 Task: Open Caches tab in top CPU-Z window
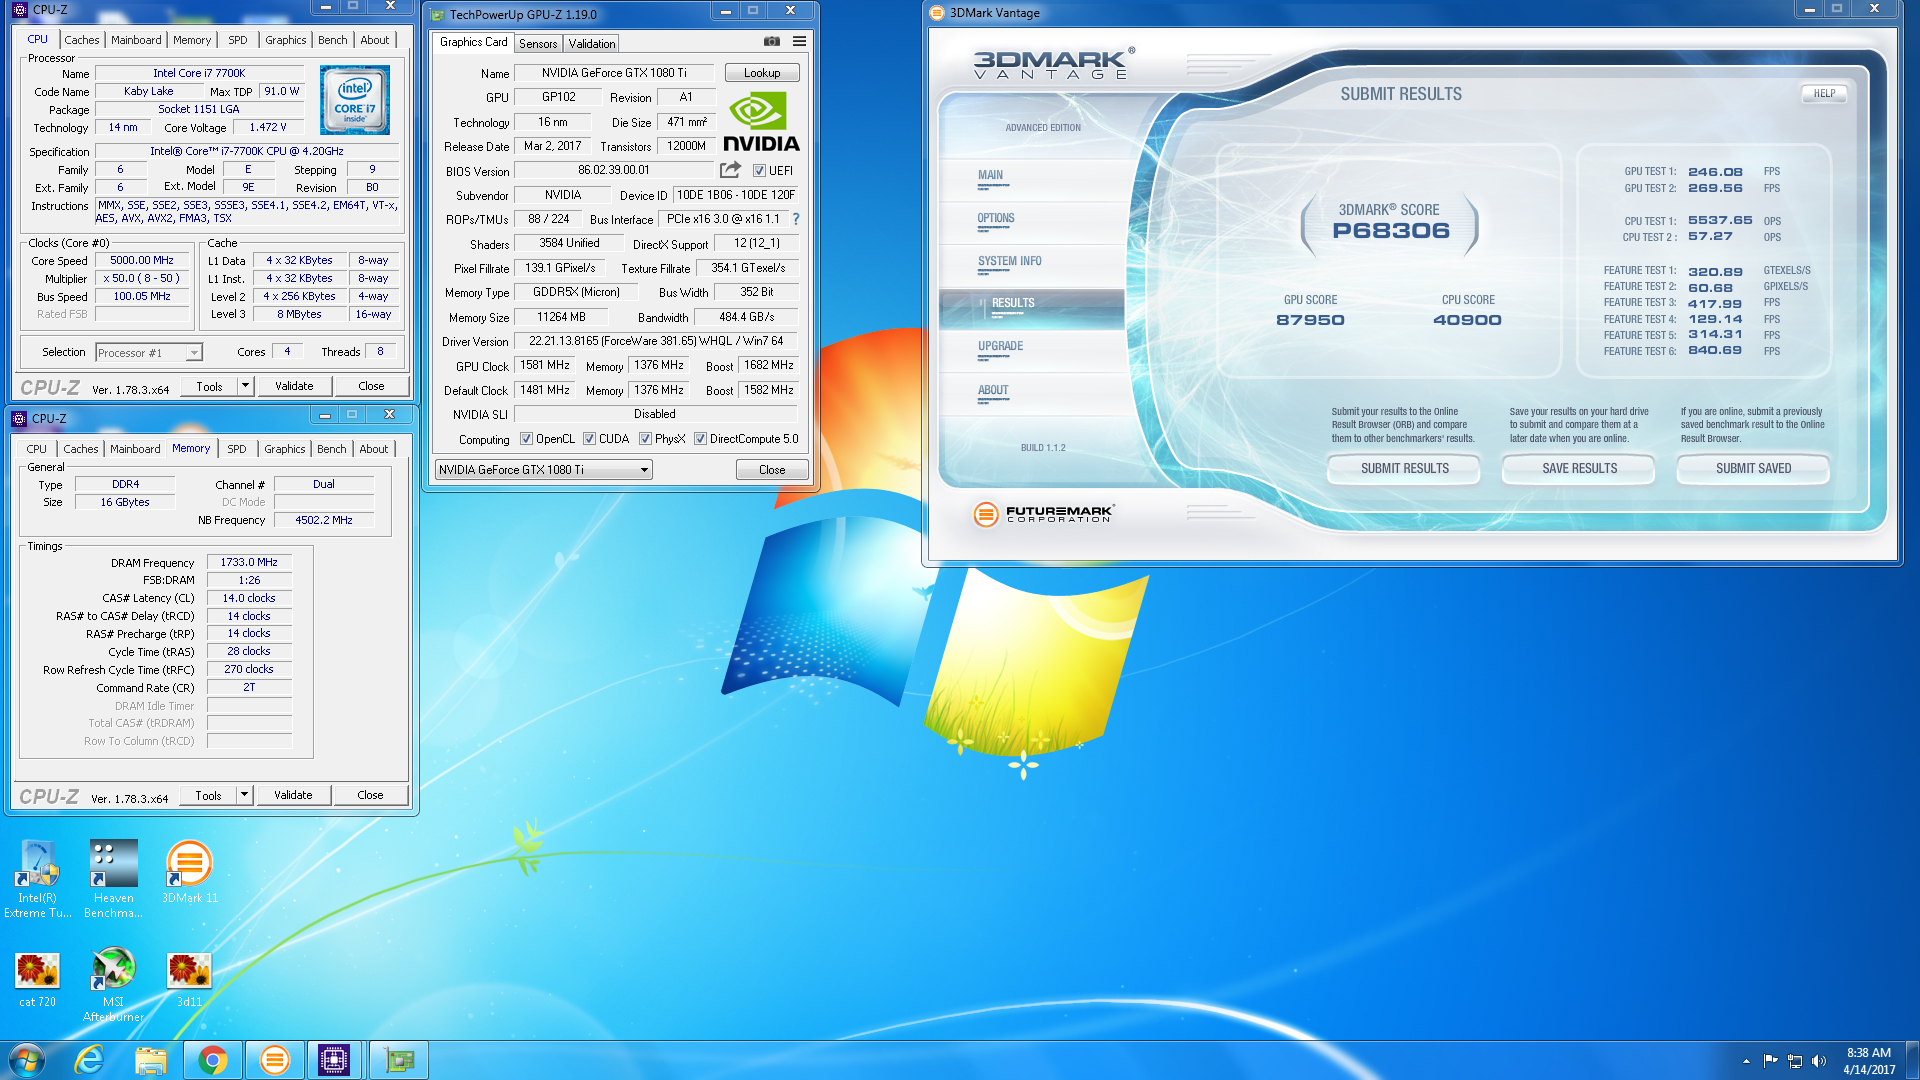[81, 40]
